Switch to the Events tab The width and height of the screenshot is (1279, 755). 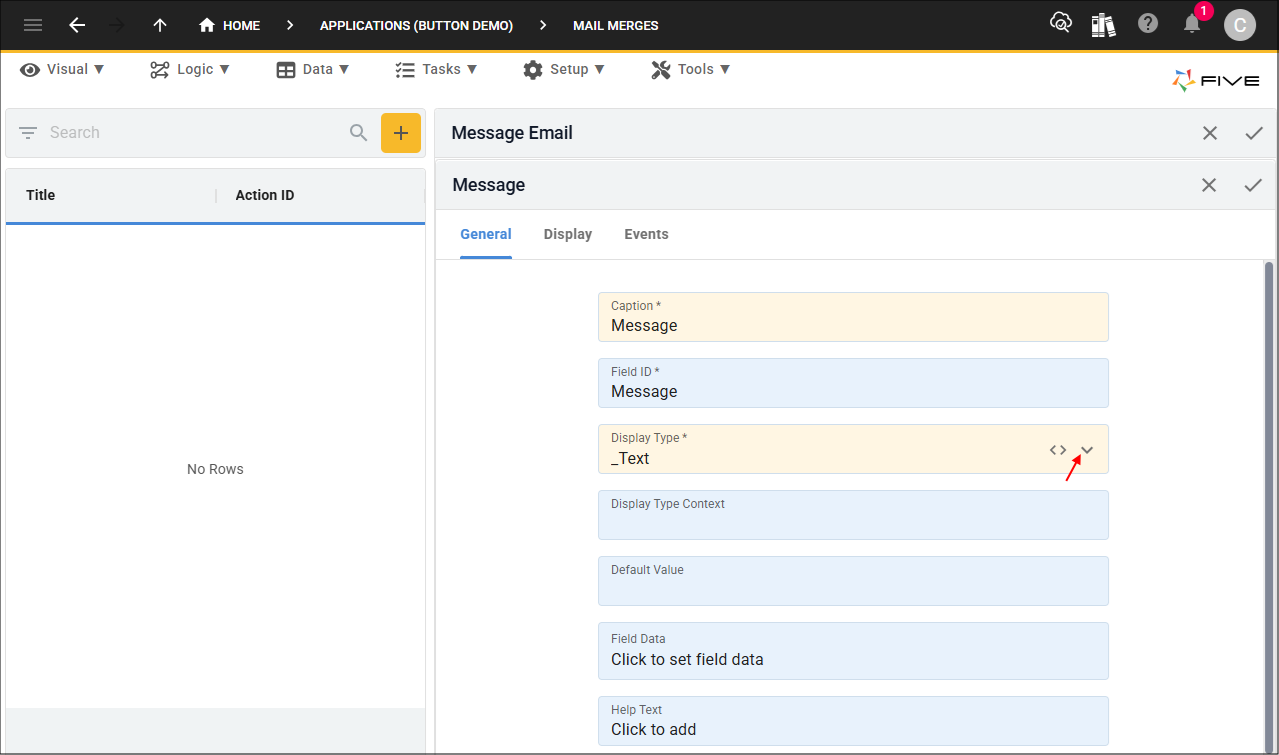pos(646,234)
